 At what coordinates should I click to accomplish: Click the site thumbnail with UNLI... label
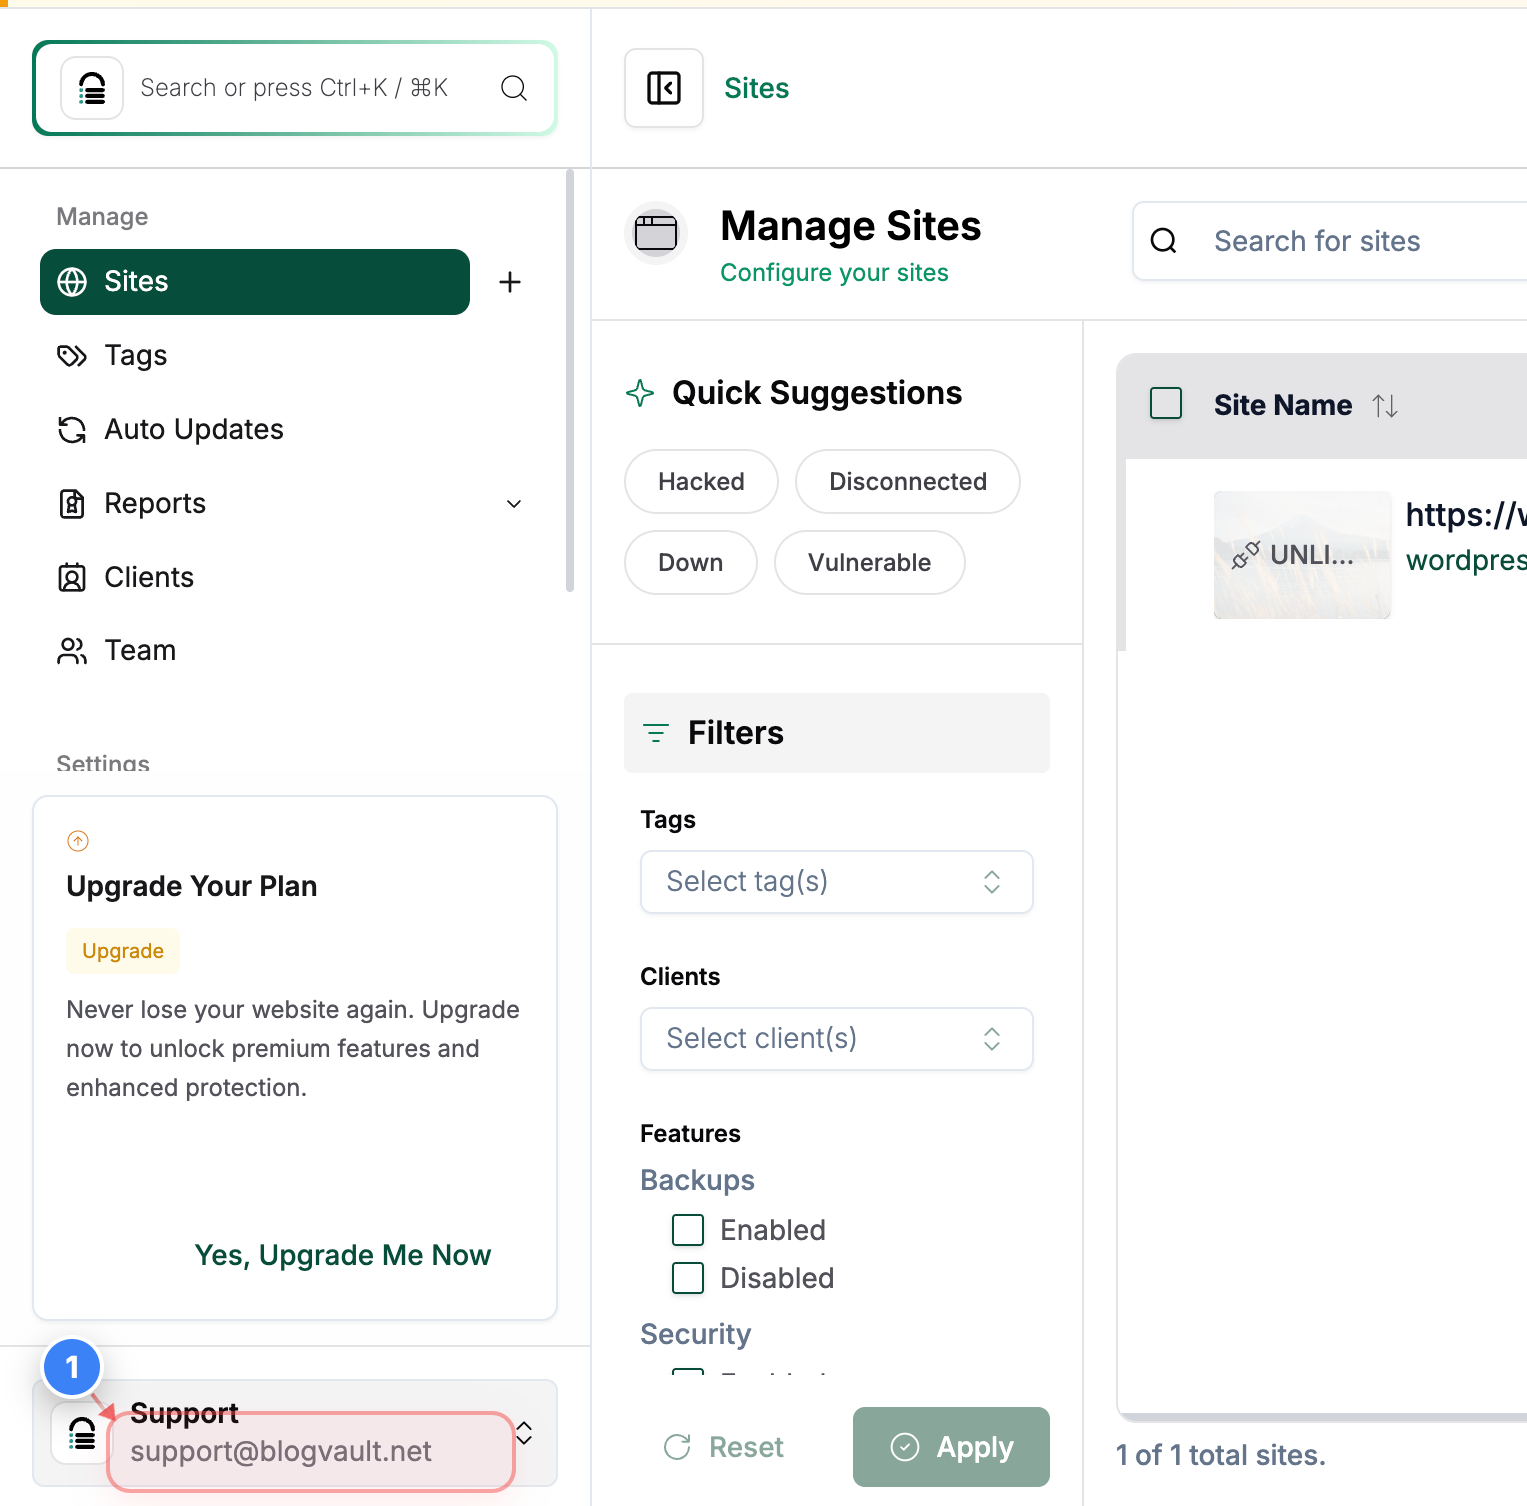(1302, 555)
